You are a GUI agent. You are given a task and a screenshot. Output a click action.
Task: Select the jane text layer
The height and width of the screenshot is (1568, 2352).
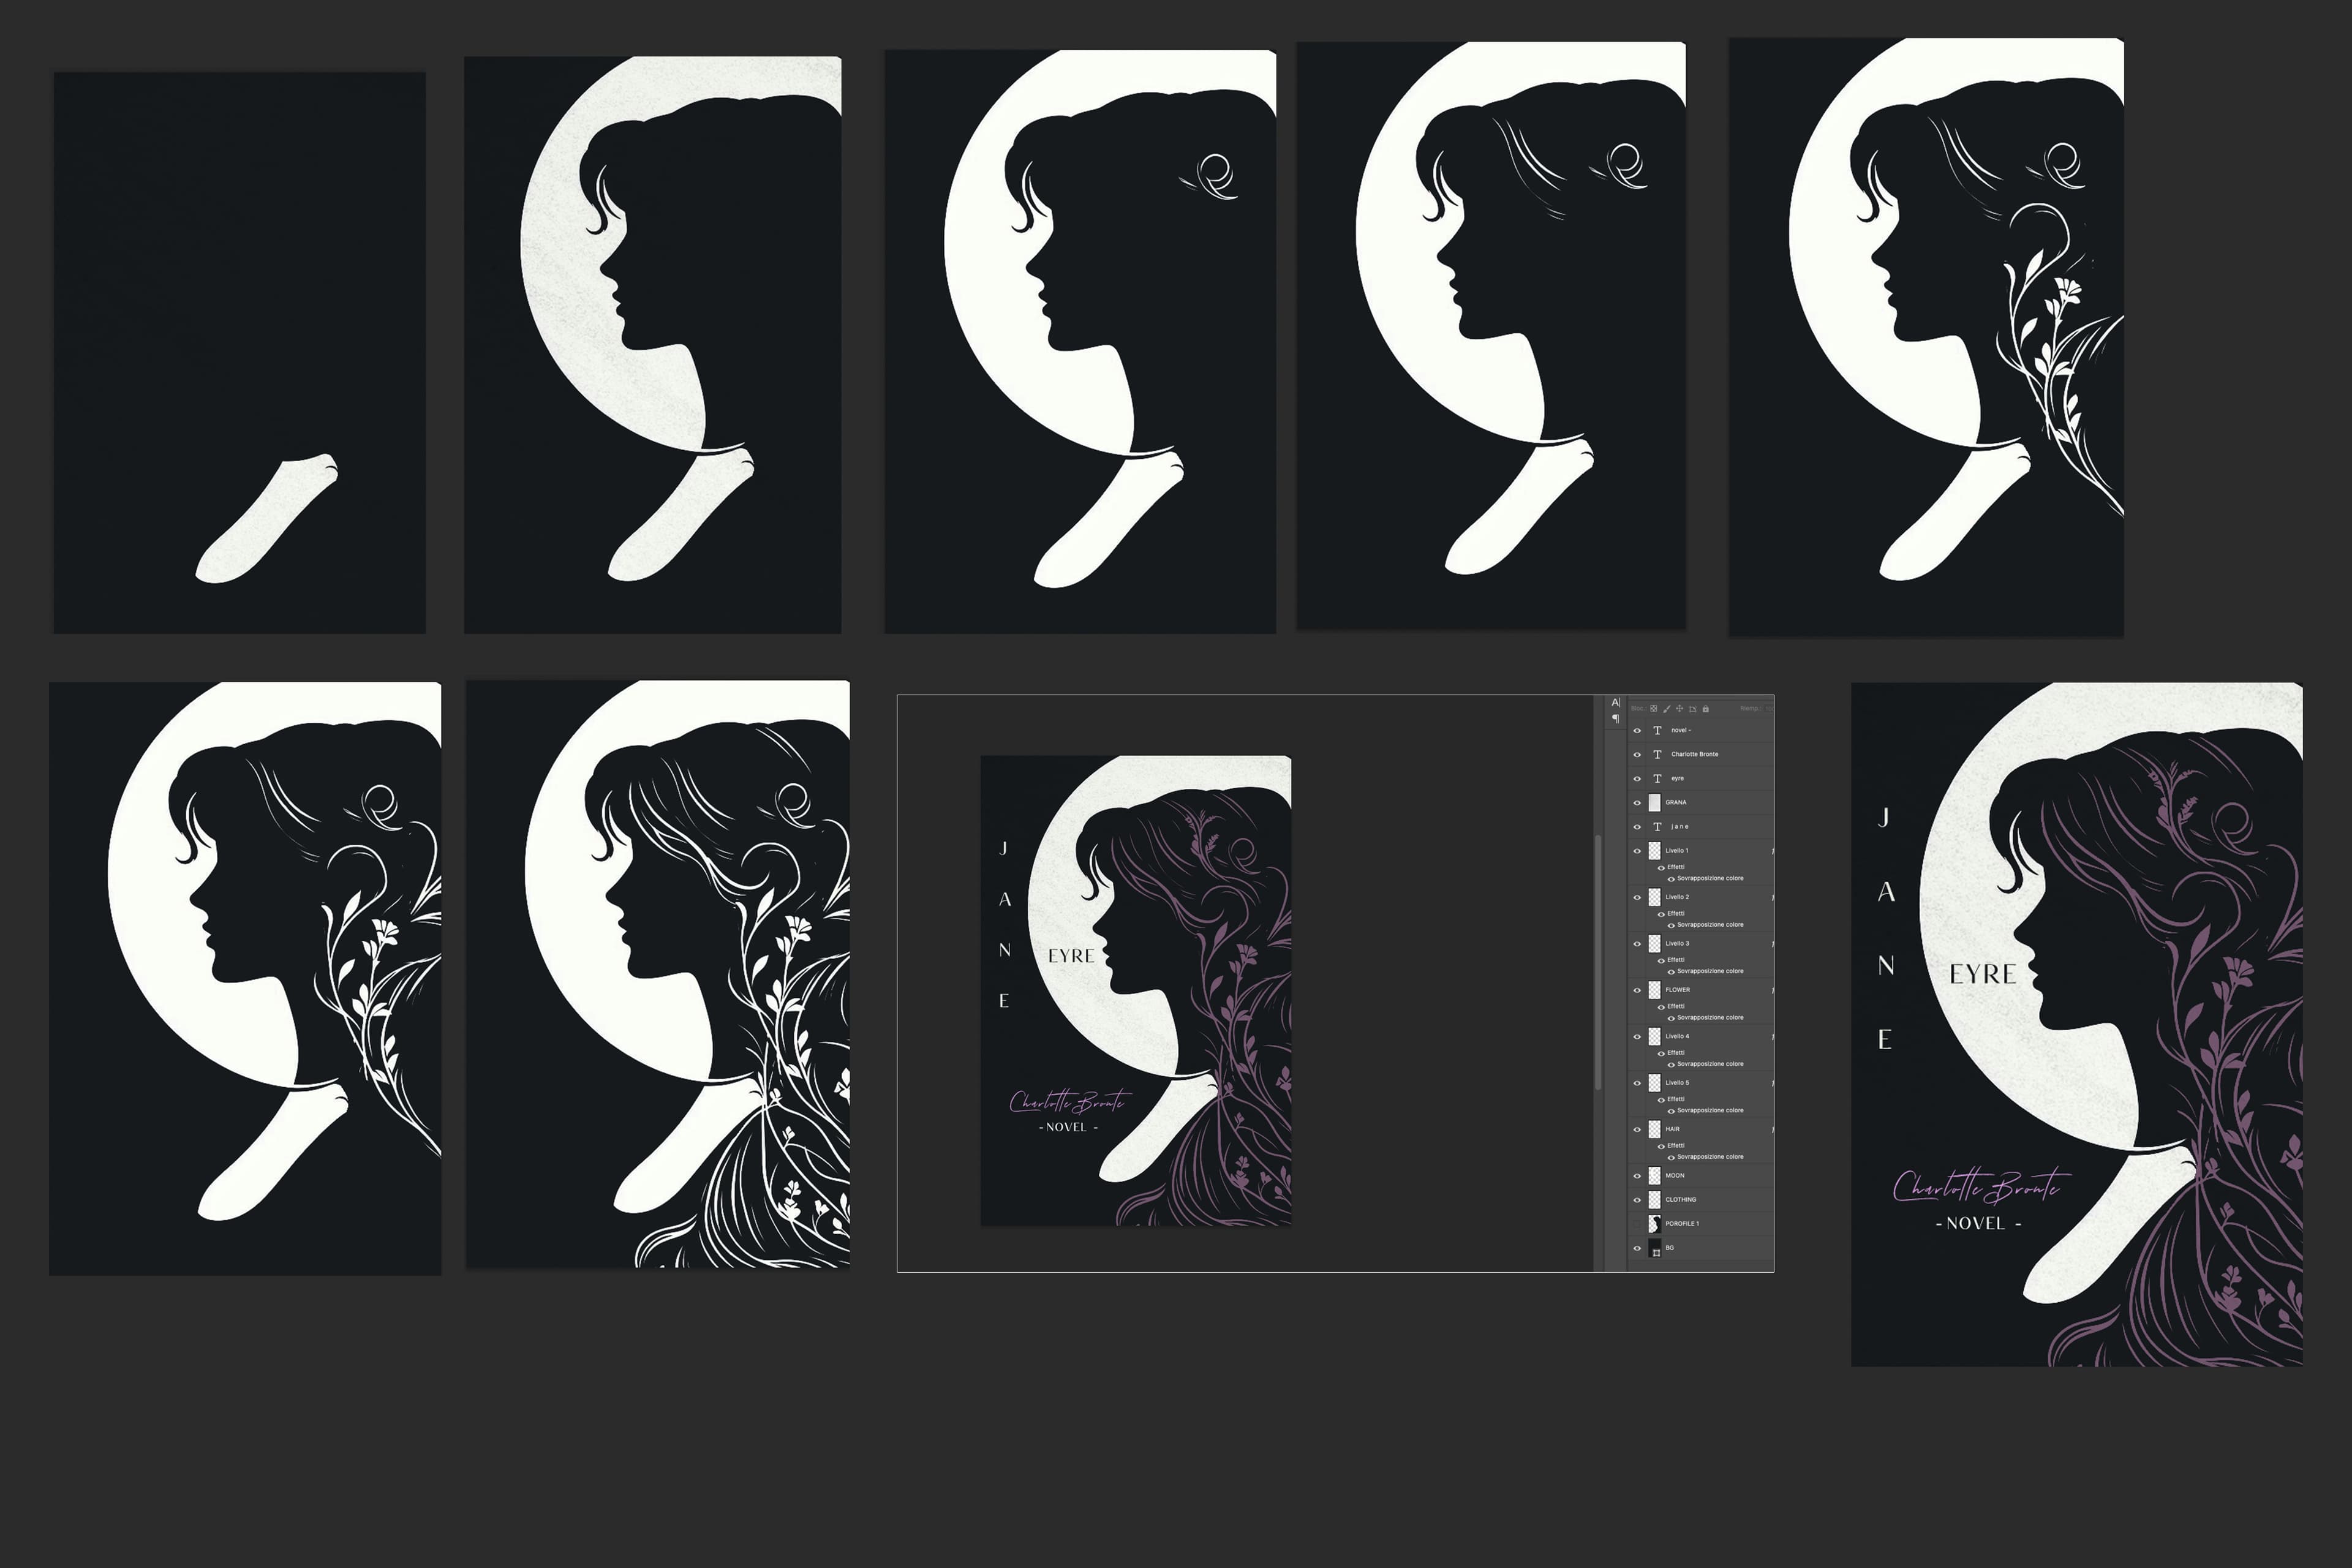1680,827
